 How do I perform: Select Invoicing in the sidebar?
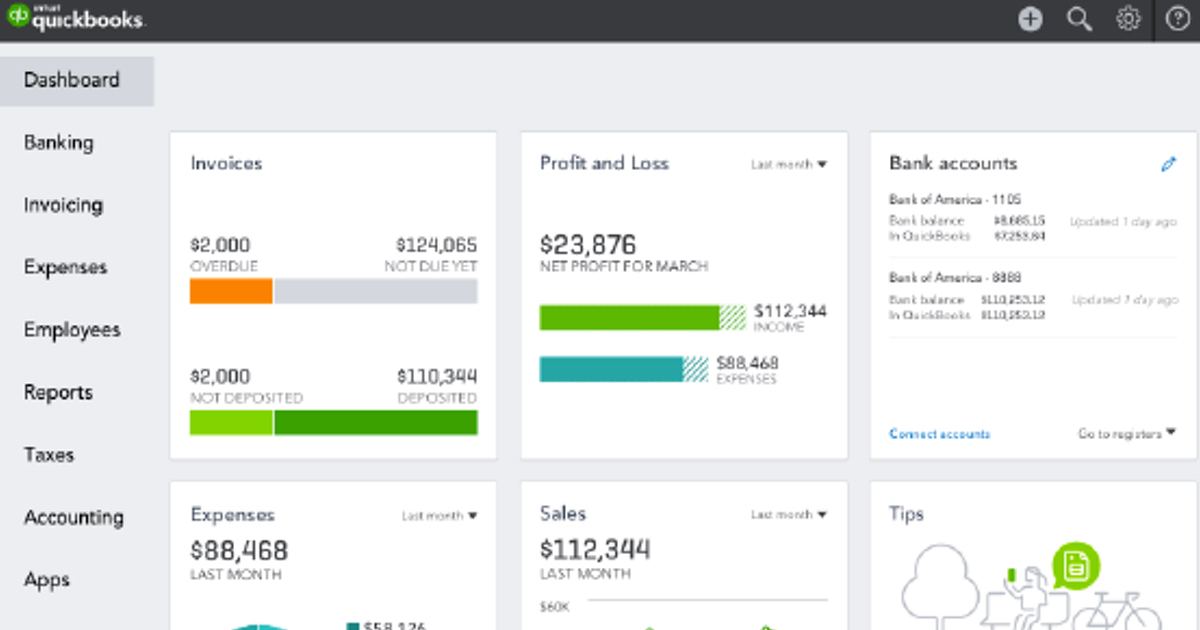pyautogui.click(x=63, y=205)
